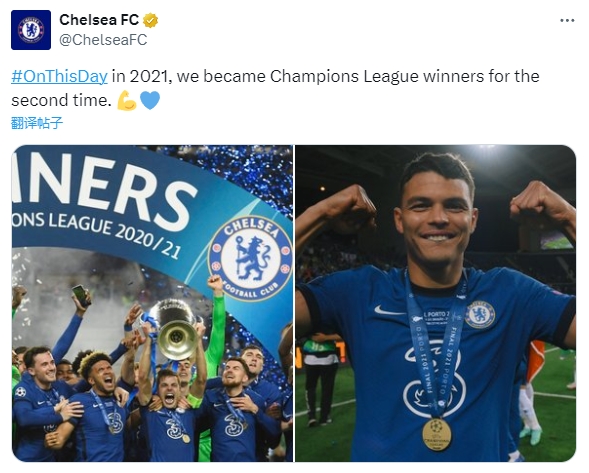589x473 pixels.
Task: Open the right photo of player flexing
Action: (436, 303)
